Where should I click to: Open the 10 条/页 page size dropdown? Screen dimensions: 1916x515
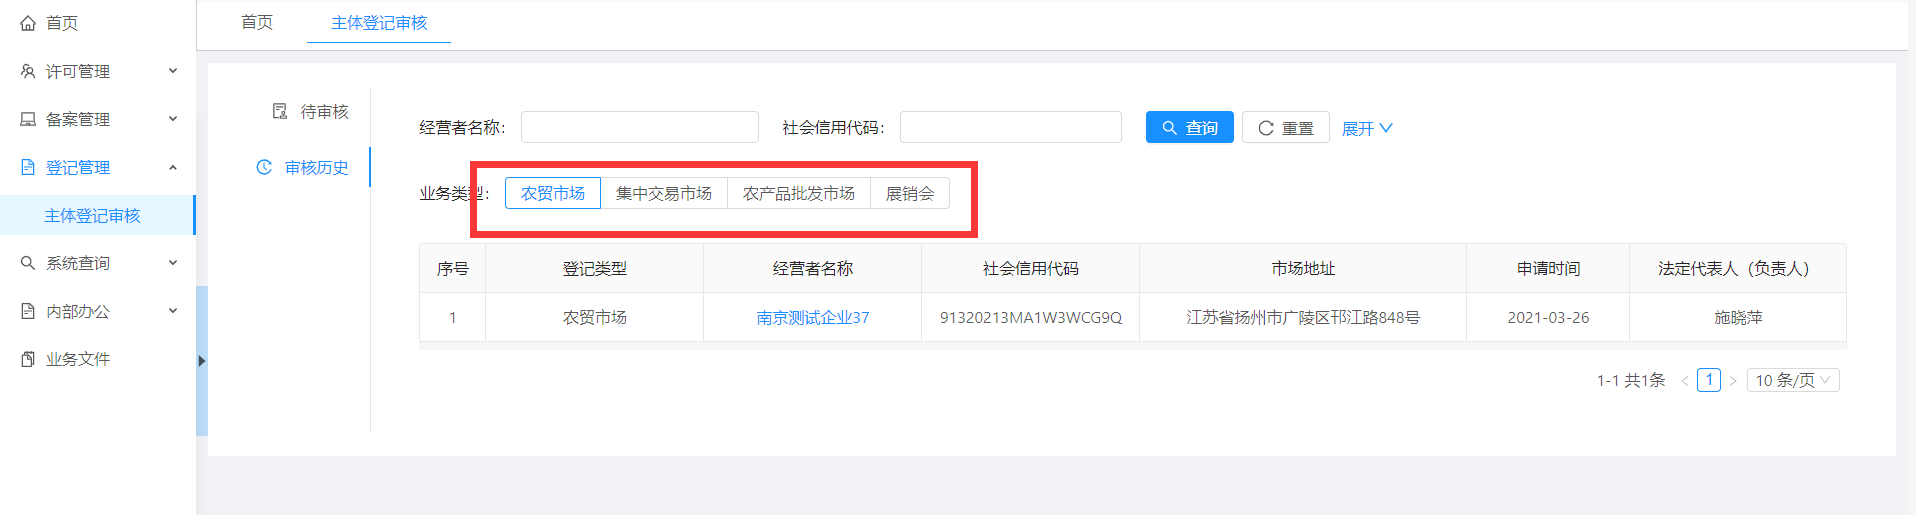pos(1792,380)
